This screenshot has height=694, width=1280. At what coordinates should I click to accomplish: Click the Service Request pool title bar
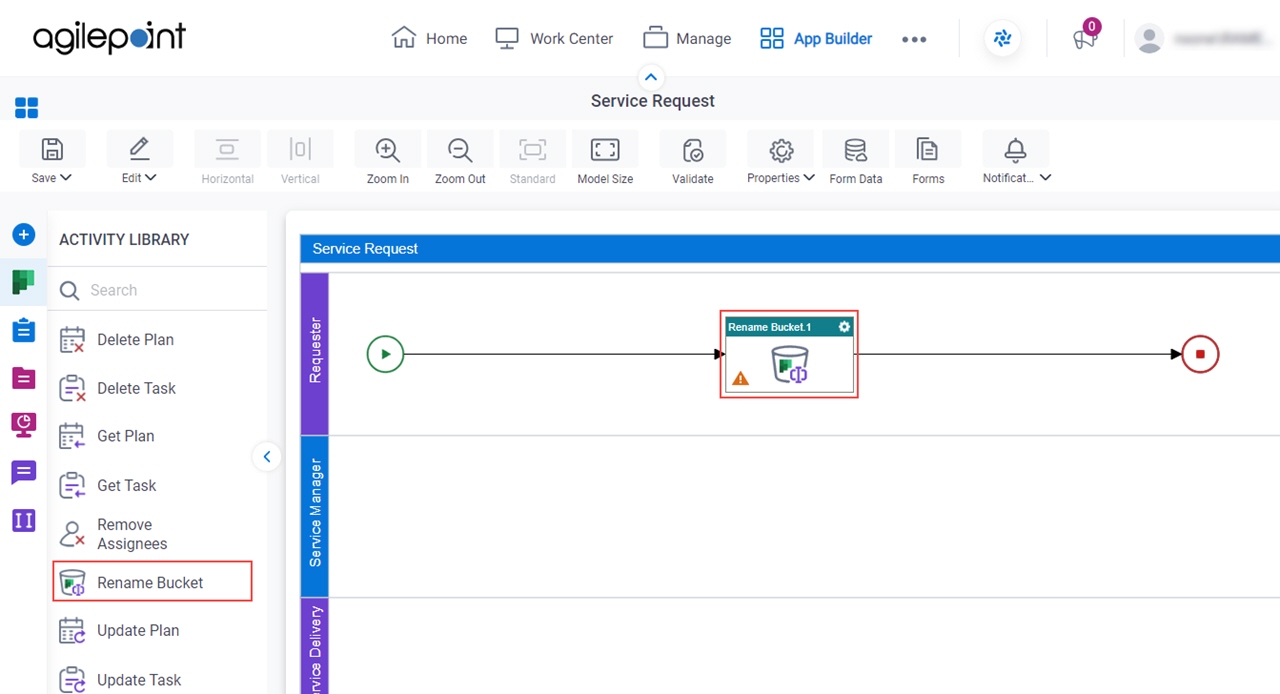[790, 248]
